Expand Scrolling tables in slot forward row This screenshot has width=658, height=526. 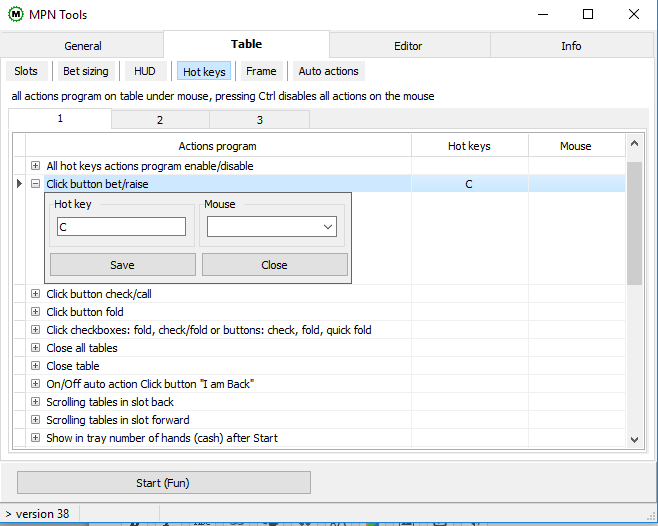coord(36,420)
